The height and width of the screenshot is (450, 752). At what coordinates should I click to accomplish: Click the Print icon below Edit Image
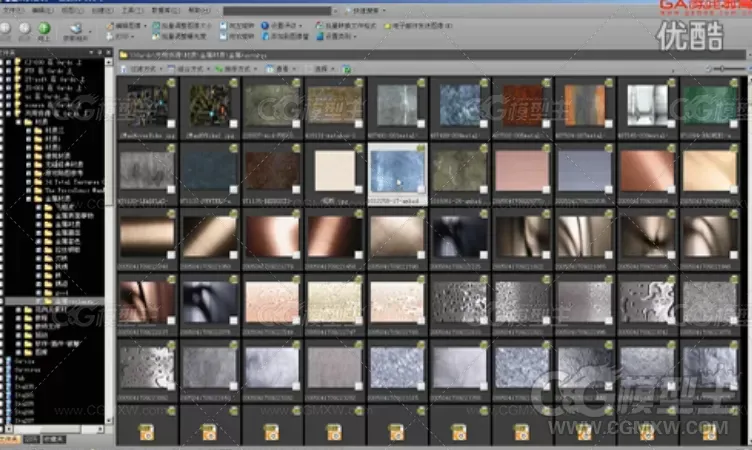109,36
